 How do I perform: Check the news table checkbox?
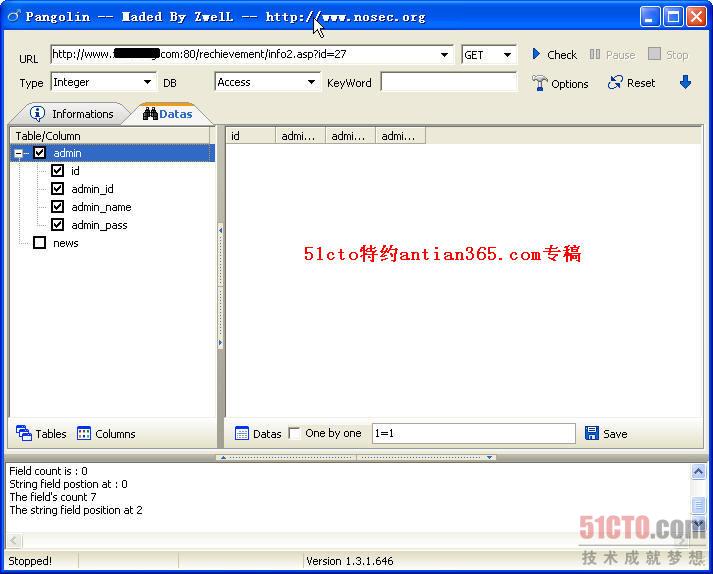click(x=40, y=242)
